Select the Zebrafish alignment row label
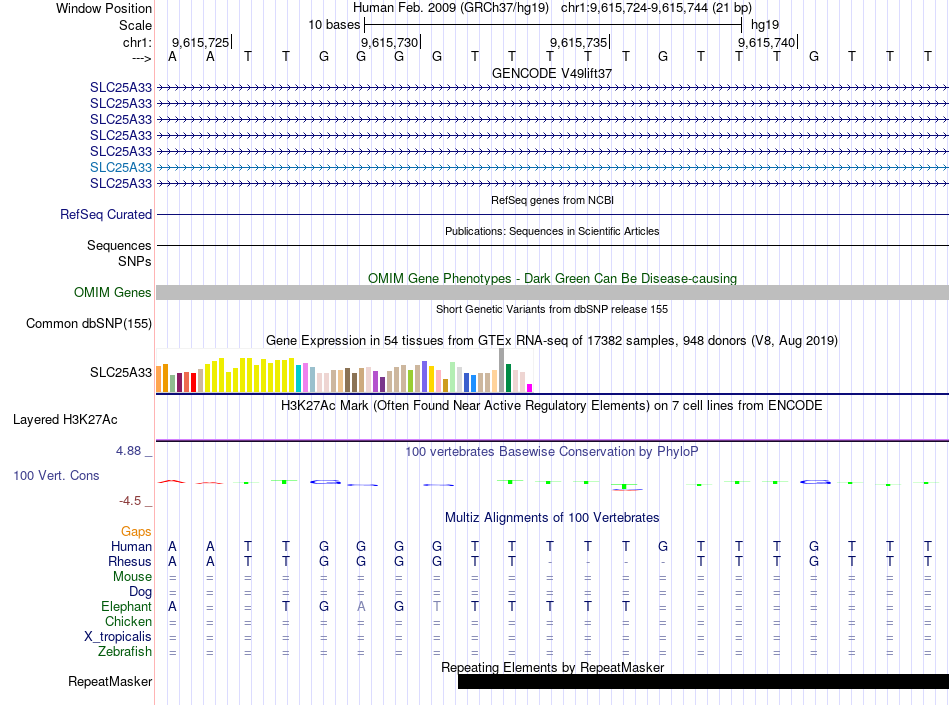 pos(125,651)
